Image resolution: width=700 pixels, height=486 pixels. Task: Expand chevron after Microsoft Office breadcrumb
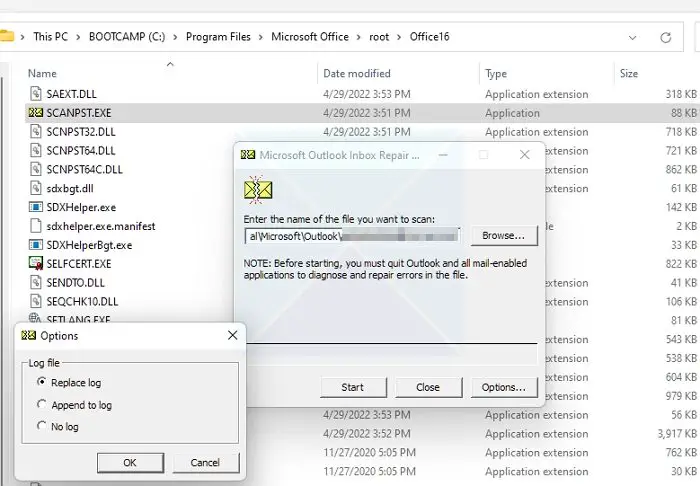click(359, 37)
